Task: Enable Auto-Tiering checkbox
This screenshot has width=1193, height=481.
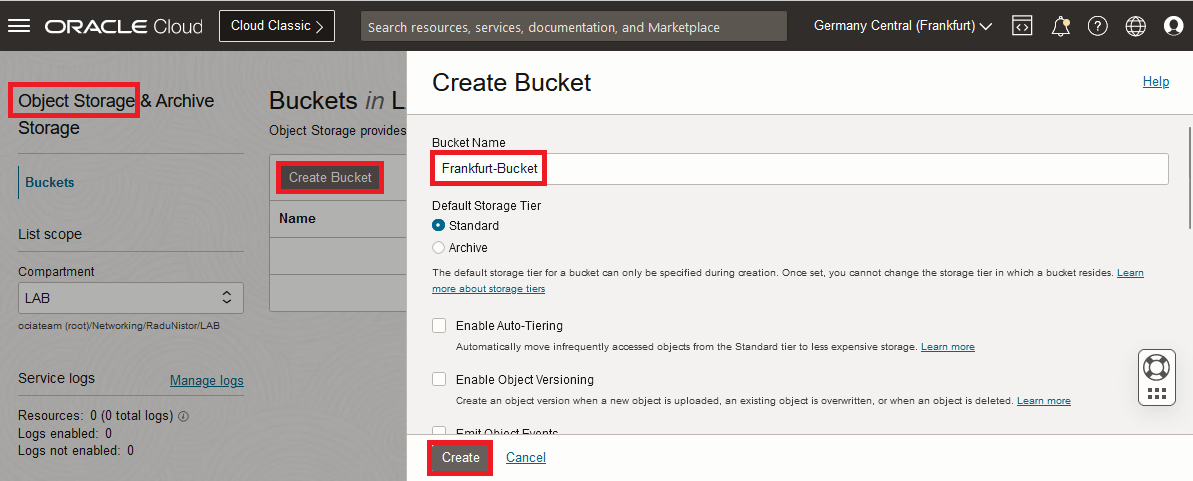Action: [x=439, y=325]
